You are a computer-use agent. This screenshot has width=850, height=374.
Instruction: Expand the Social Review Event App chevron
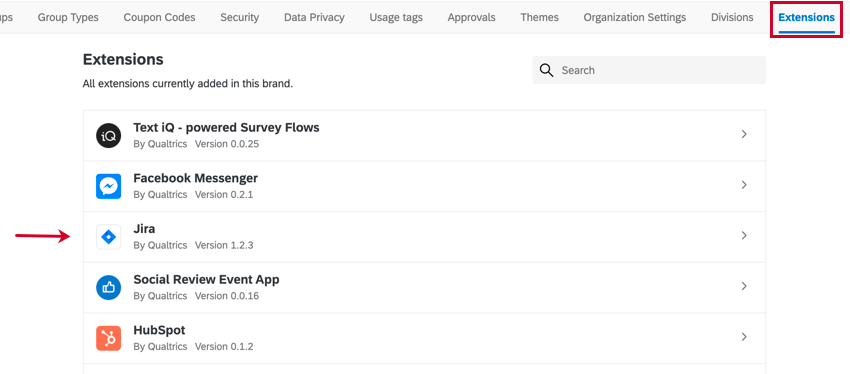tap(744, 286)
